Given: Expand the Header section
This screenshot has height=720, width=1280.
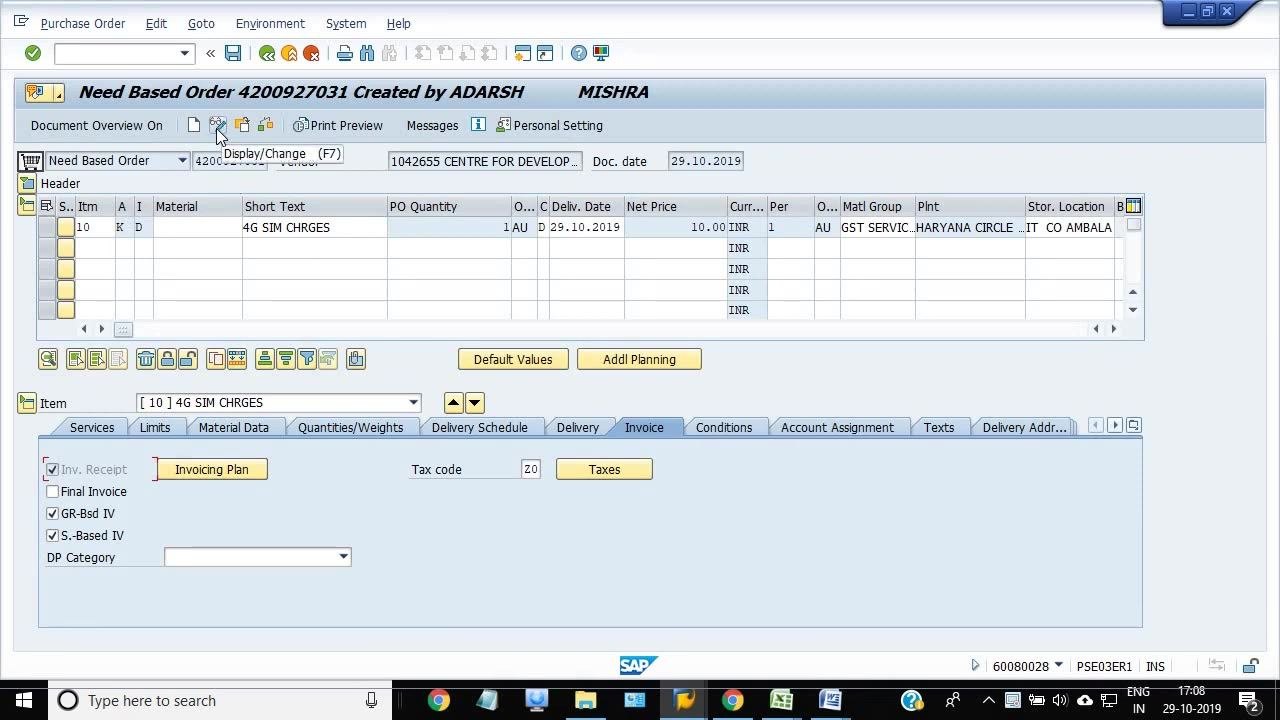Looking at the screenshot, I should 26,184.
